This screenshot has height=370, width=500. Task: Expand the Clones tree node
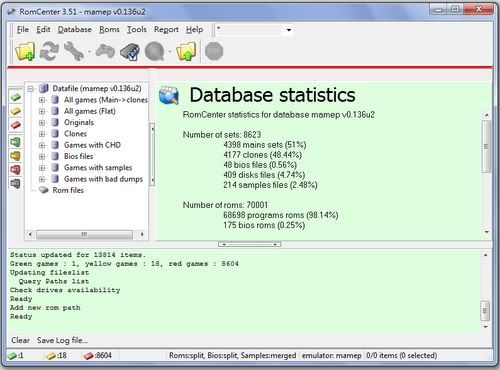click(x=42, y=134)
